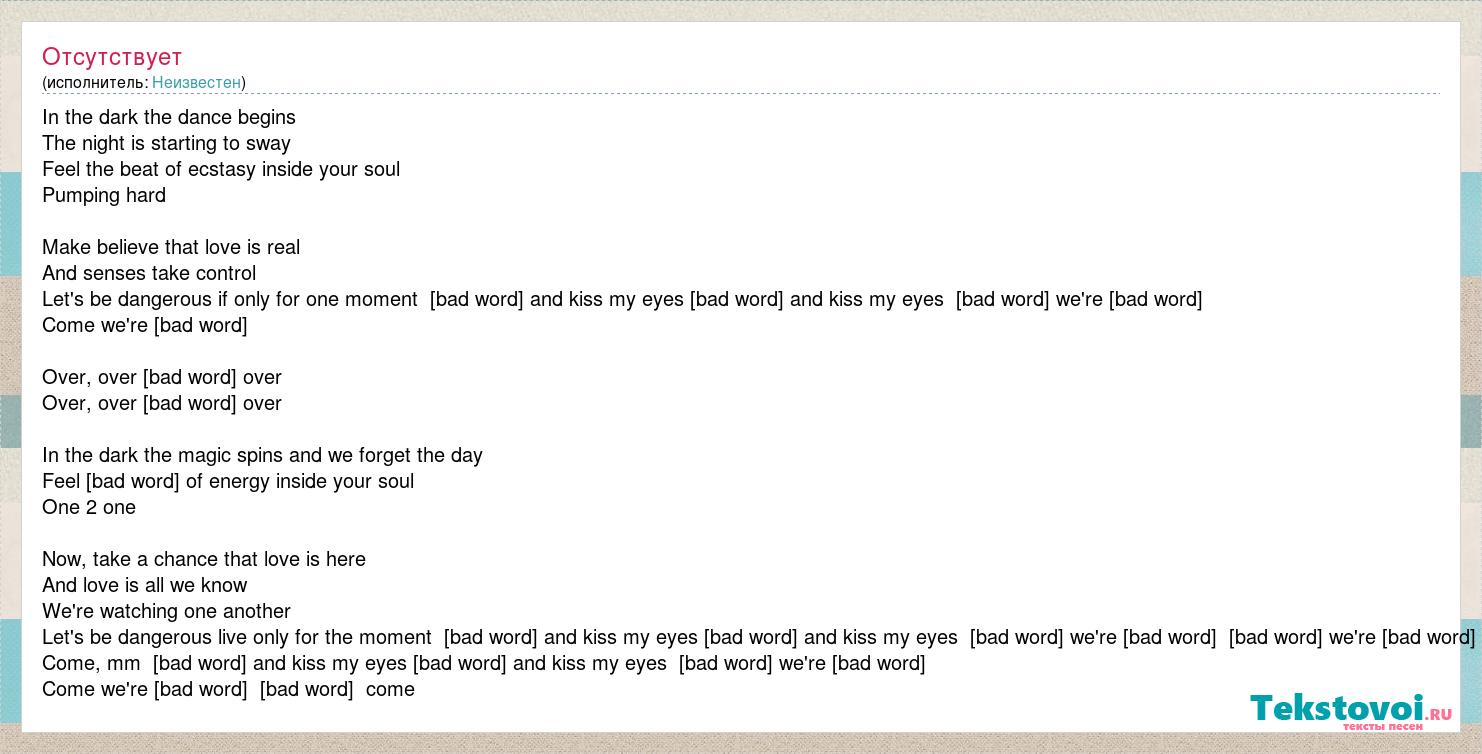Screen dimensions: 1482x754
Task: Click the song title Отсутствует
Action: pyautogui.click(x=112, y=57)
